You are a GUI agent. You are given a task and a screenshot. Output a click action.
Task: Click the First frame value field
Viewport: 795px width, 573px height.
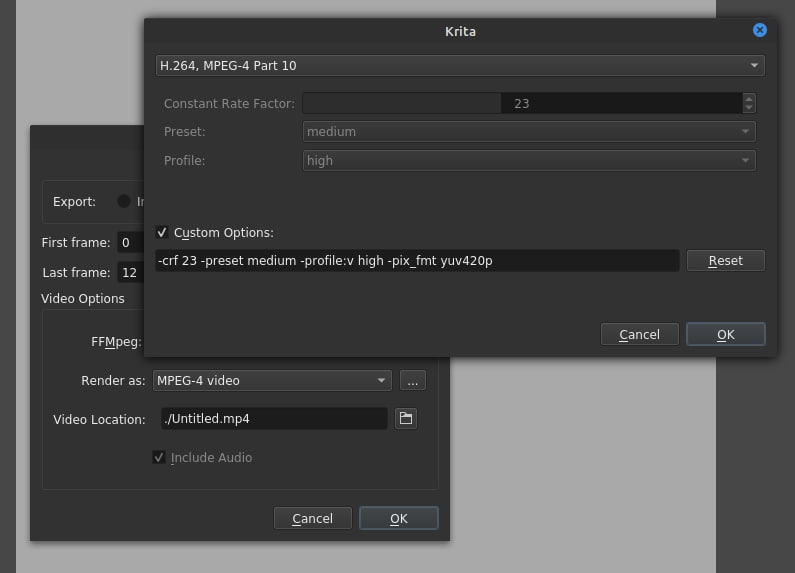pyautogui.click(x=131, y=242)
